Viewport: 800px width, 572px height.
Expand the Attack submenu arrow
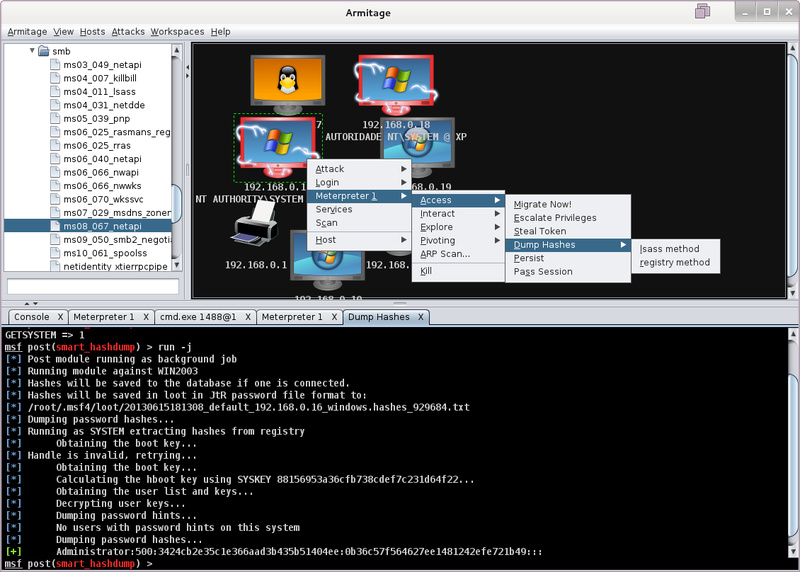coord(404,168)
